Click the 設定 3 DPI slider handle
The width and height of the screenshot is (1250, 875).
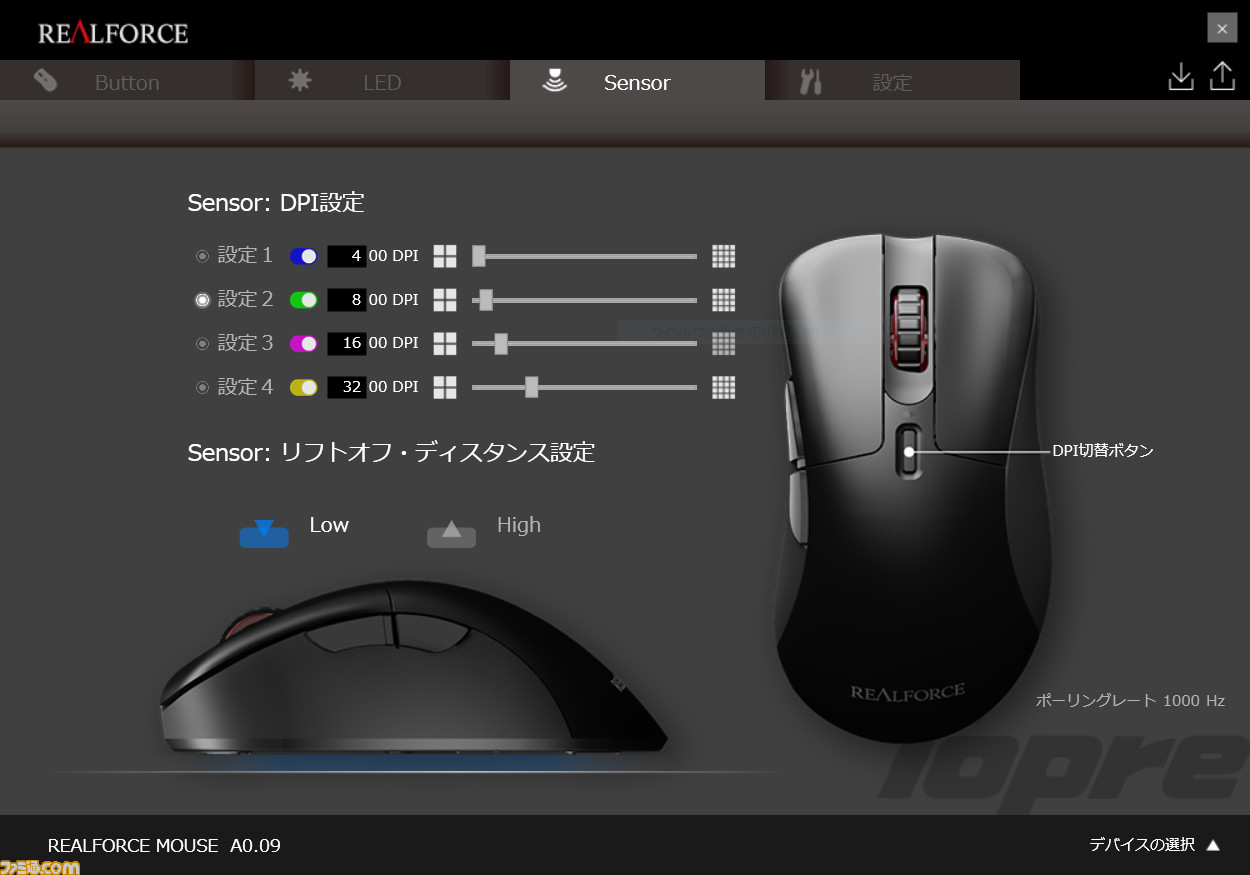click(501, 343)
